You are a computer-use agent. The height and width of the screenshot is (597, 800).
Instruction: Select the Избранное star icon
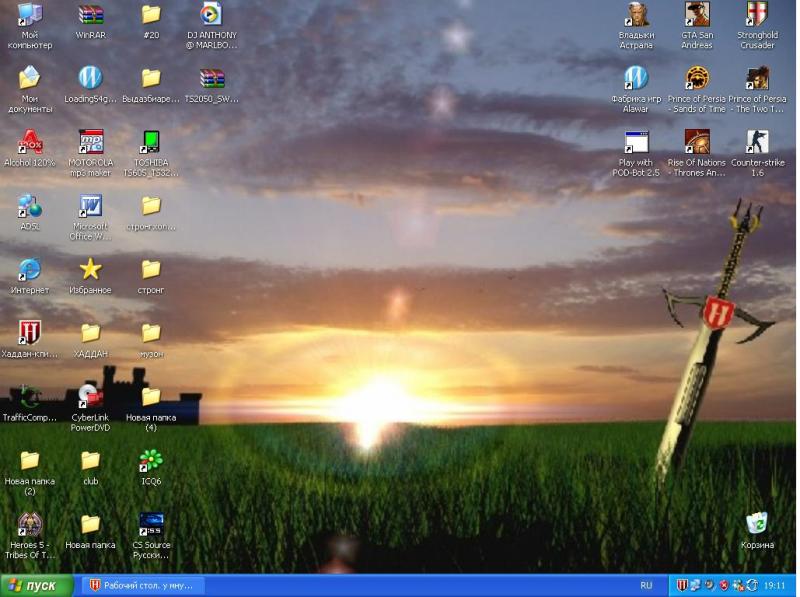coord(90,269)
